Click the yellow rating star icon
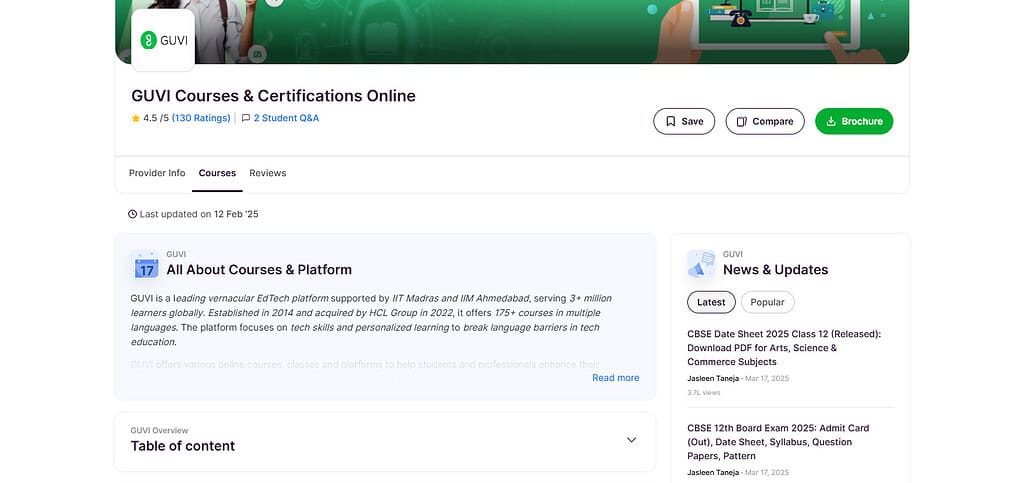This screenshot has height=483, width=1024. tap(136, 118)
